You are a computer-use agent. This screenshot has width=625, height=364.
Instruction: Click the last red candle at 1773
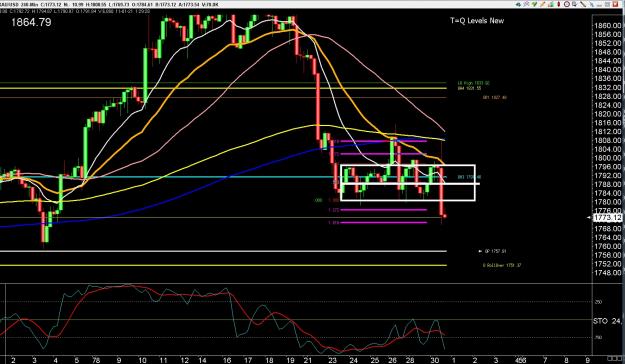pyautogui.click(x=444, y=216)
